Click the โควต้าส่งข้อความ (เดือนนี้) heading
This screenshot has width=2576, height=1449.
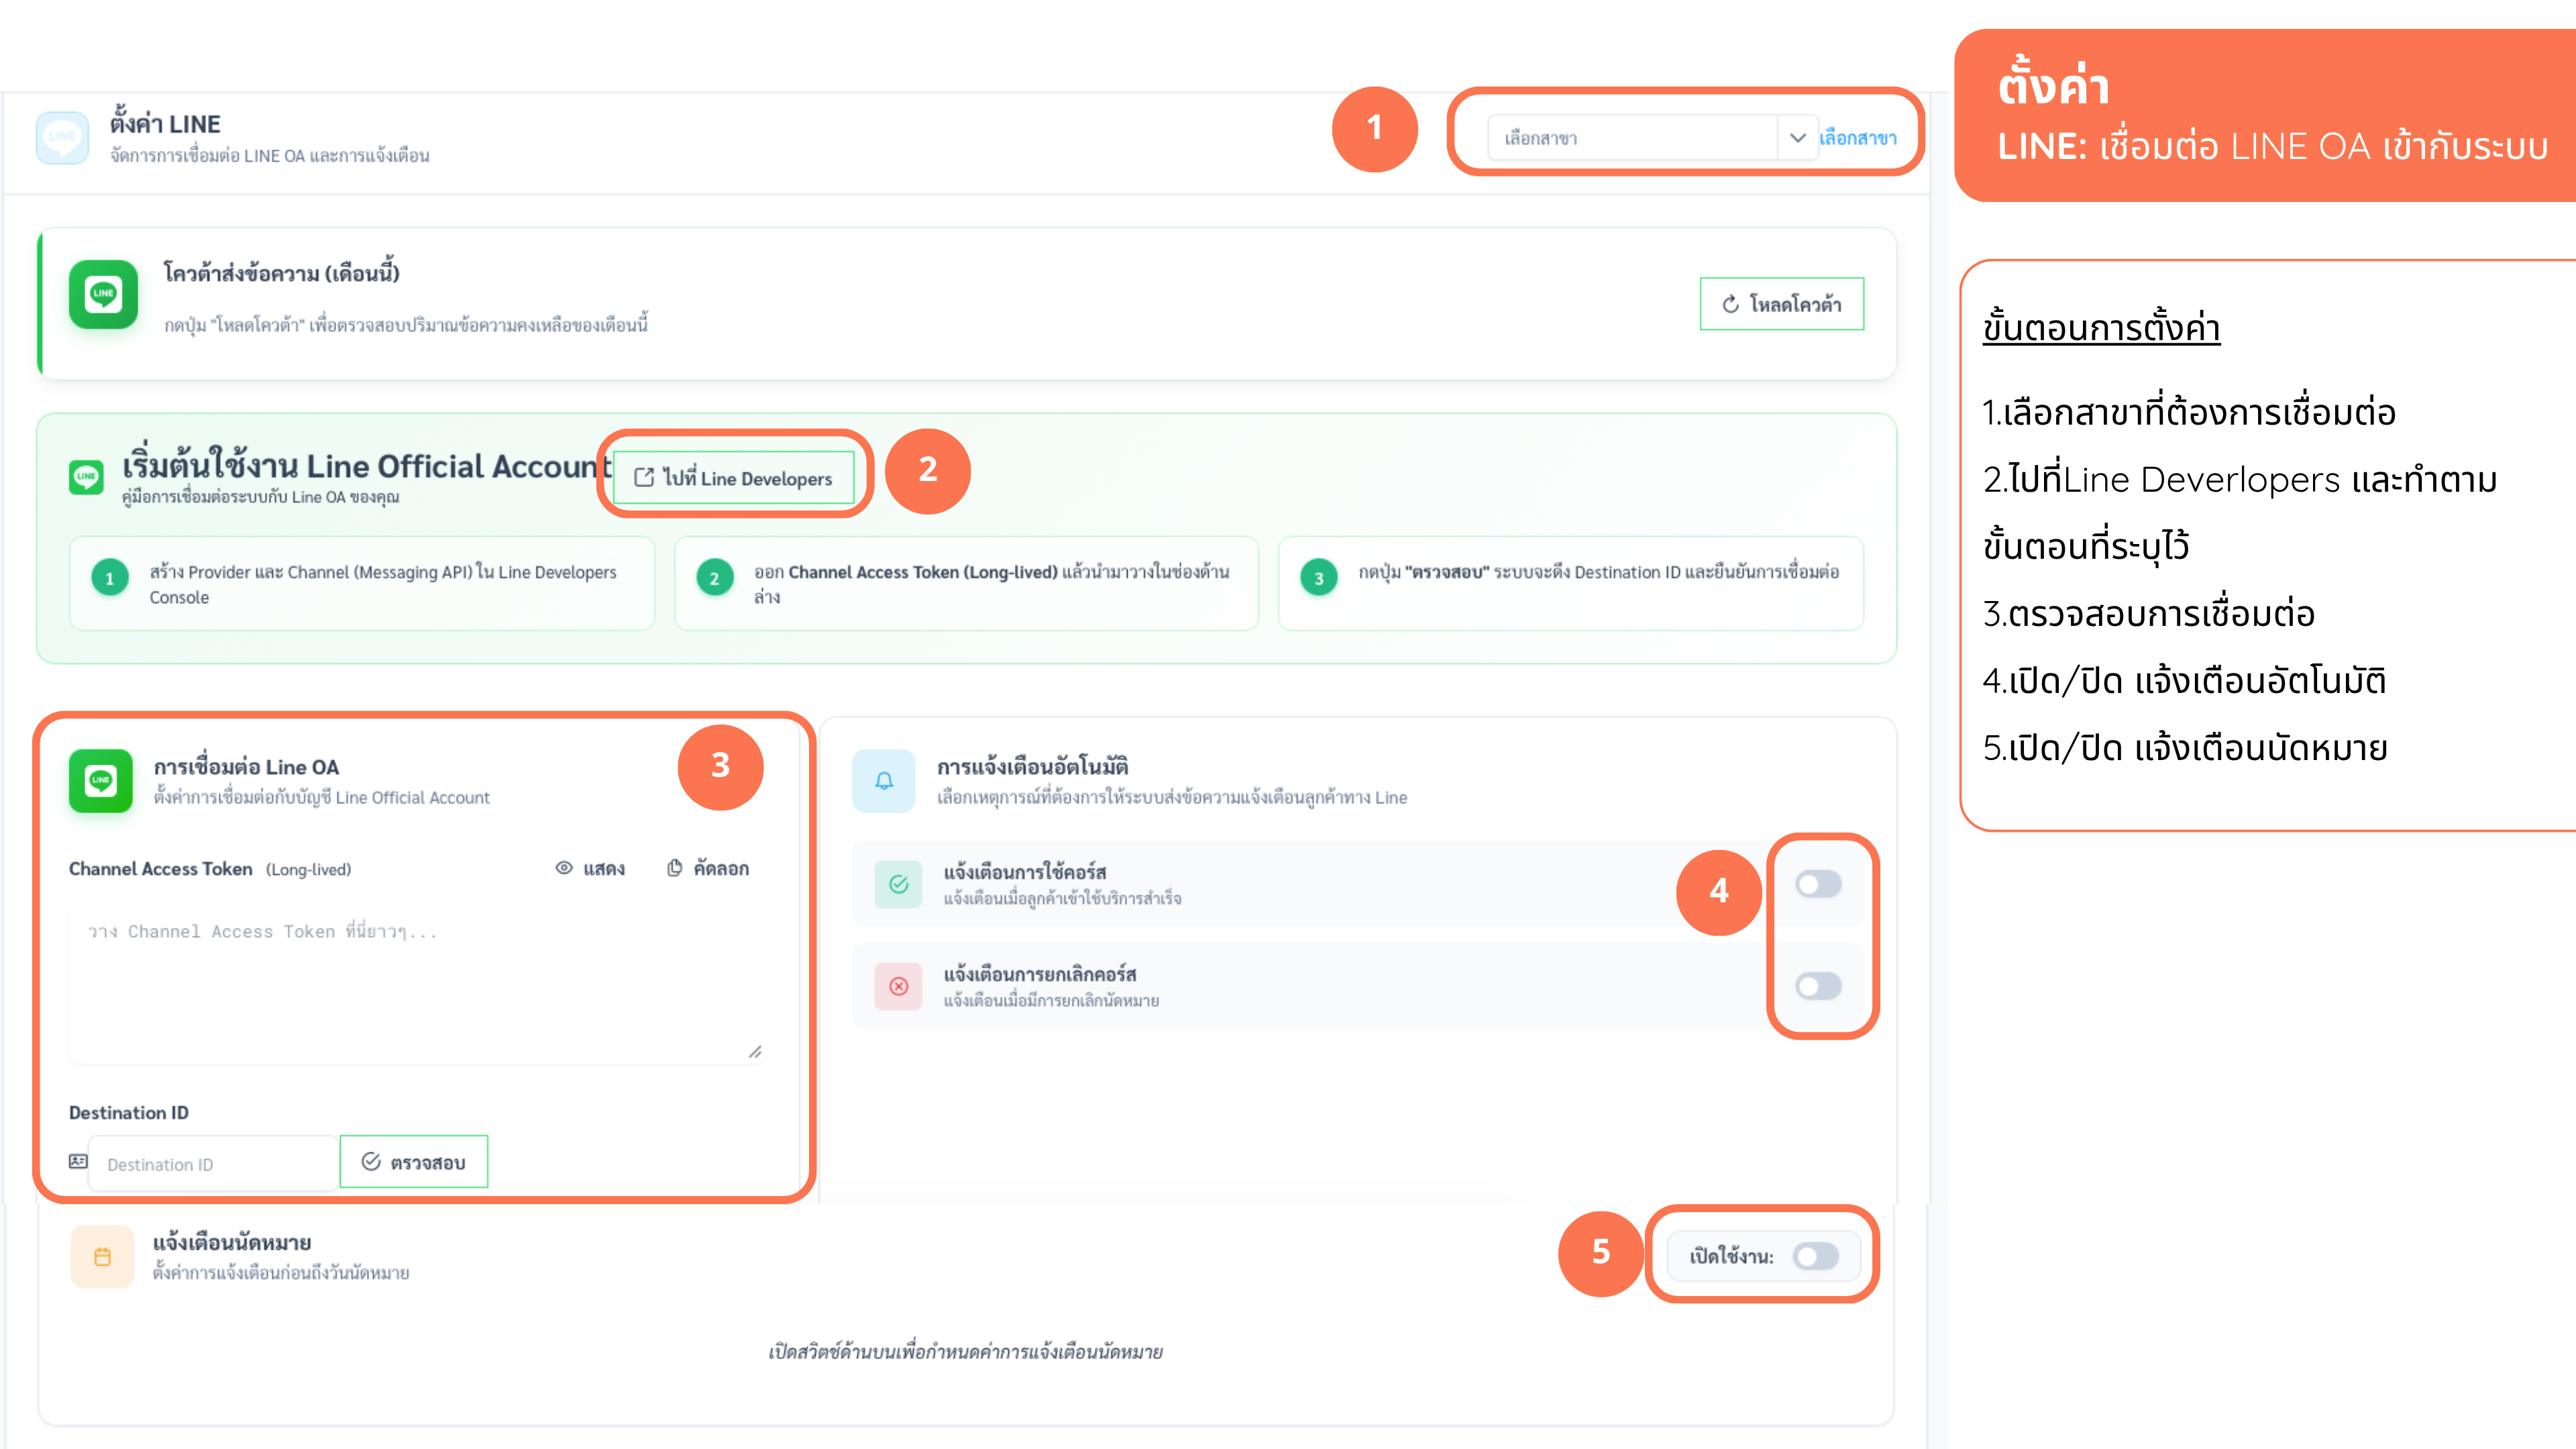coord(281,272)
